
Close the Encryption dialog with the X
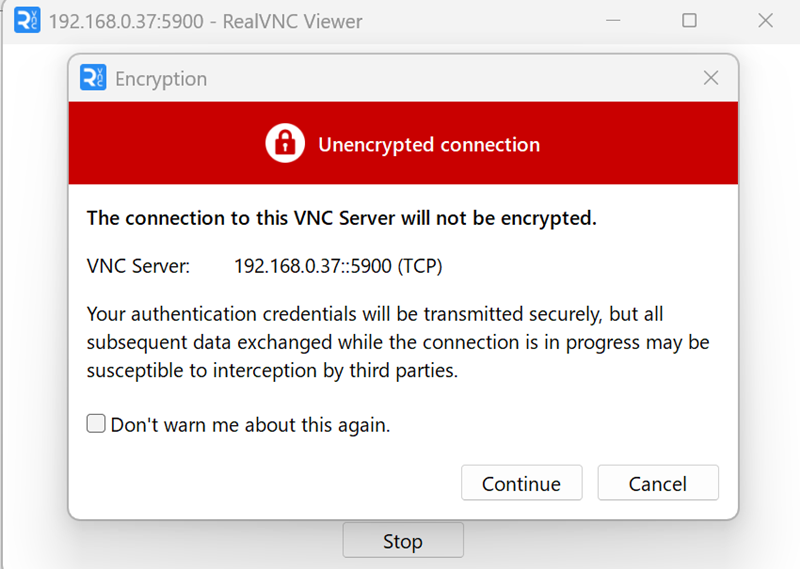point(711,78)
